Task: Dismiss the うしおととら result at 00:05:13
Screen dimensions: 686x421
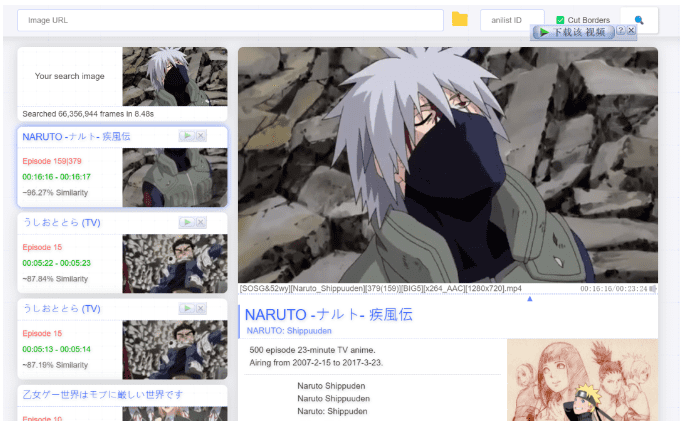Action: 201,309
